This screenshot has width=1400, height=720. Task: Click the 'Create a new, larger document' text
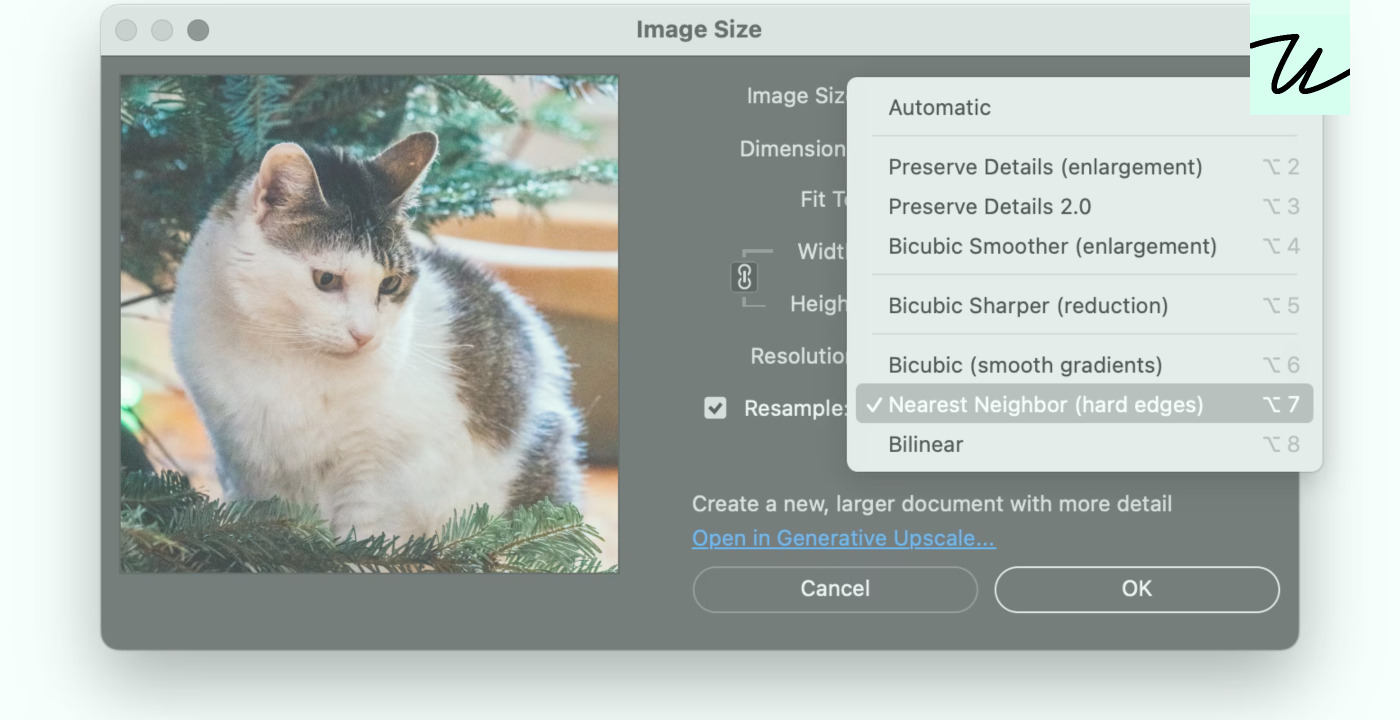point(932,504)
